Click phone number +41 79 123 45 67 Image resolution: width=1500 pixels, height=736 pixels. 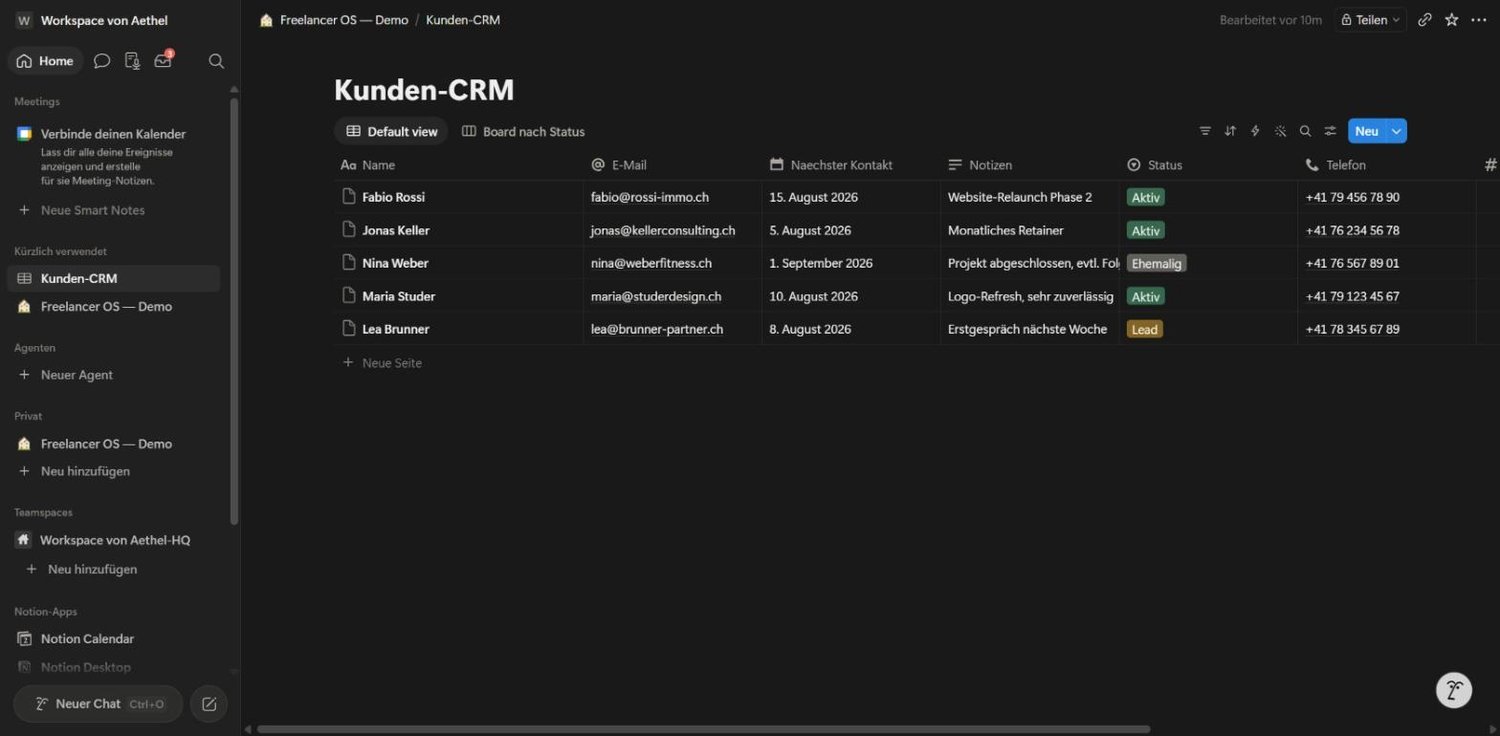tap(1353, 296)
